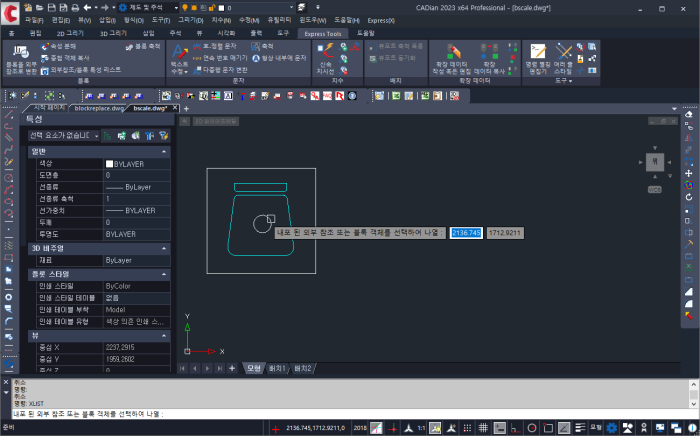This screenshot has width=700, height=436.
Task: Click the sequential numbering (연속 번호 매기기) tool
Action: pos(220,58)
